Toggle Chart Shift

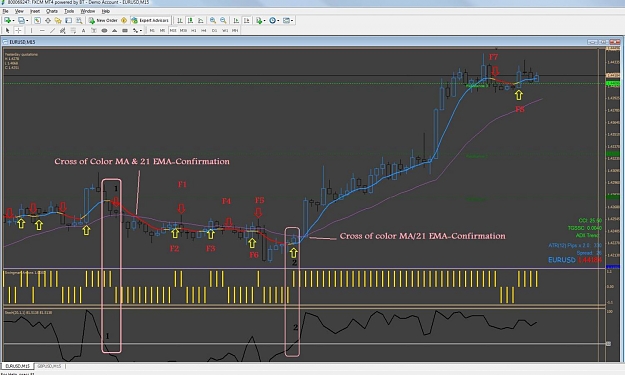pos(247,20)
